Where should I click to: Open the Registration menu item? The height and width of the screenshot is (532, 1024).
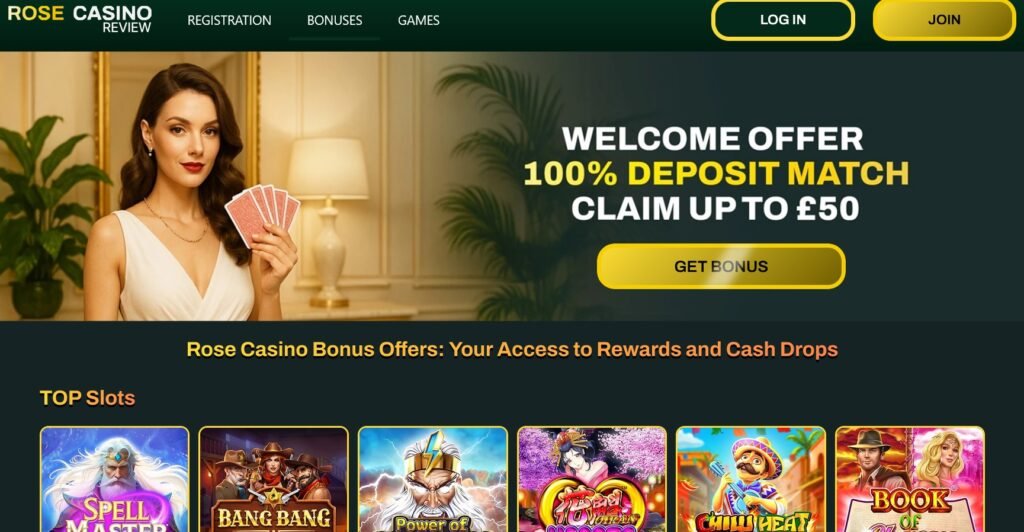point(229,20)
